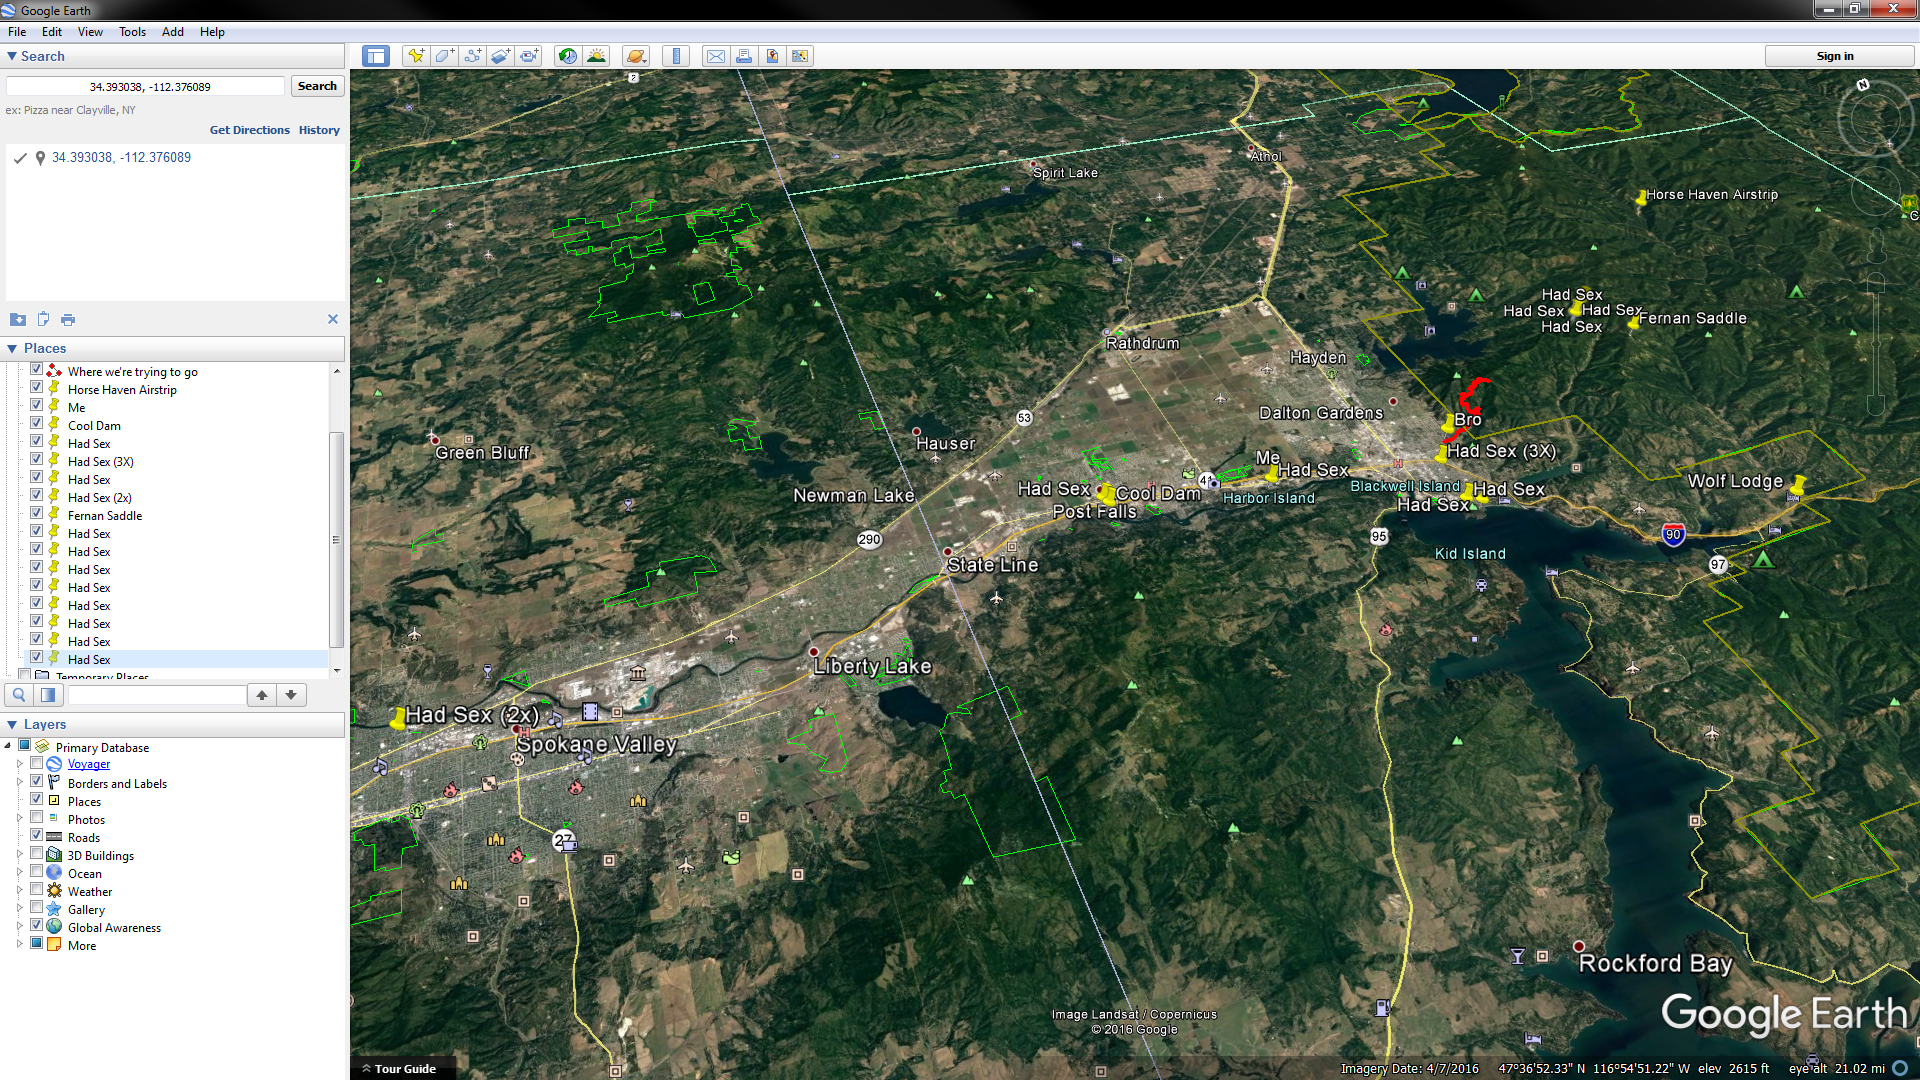Screen dimensions: 1920x1080
Task: Open the Tools menu
Action: tap(132, 32)
